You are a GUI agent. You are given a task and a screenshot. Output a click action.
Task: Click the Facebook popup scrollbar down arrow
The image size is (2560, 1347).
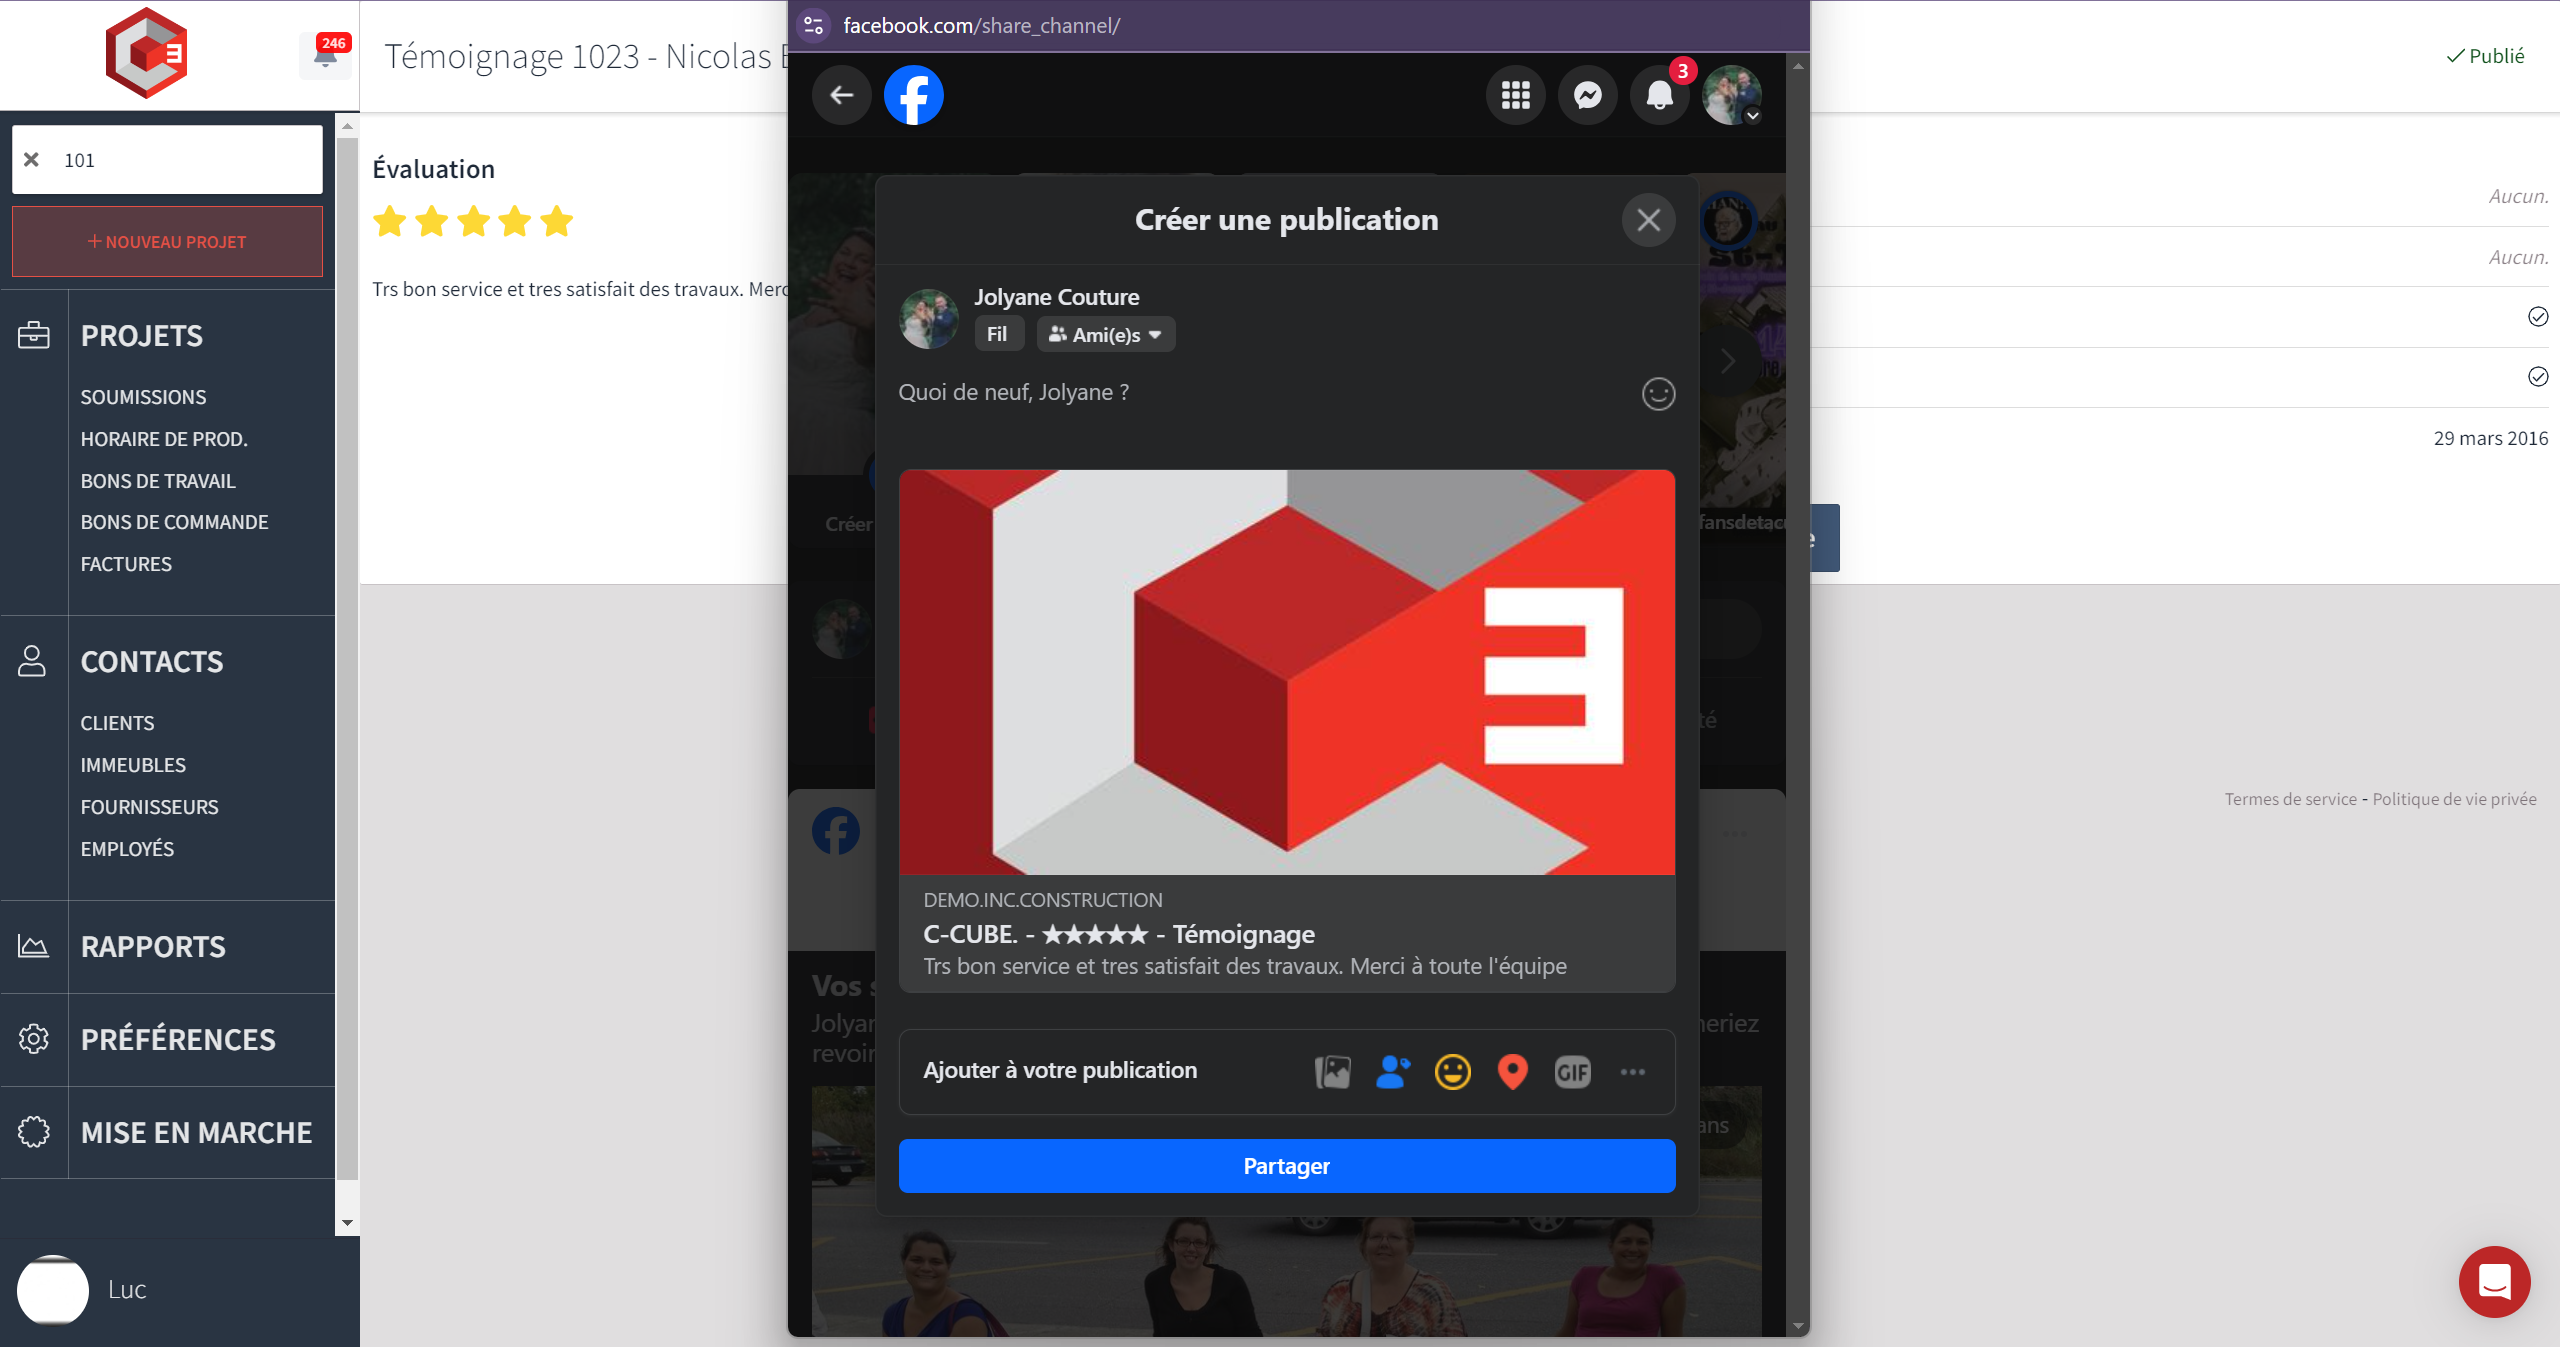(1798, 1326)
